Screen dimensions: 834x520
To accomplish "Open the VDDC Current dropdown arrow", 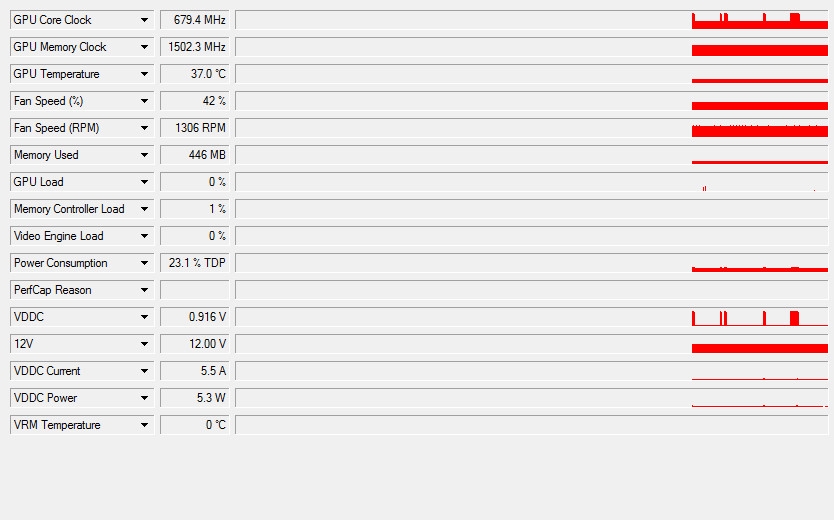I will (145, 371).
